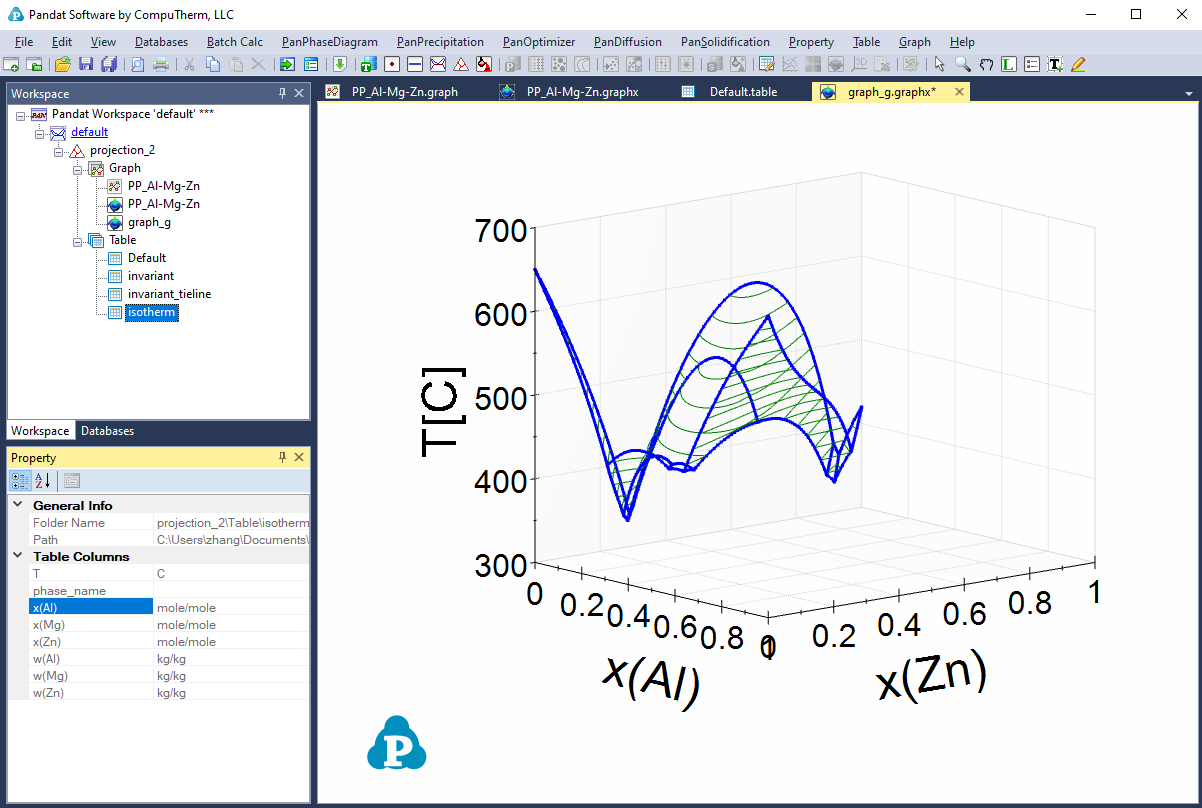Click the Add Text tool icon
1202x808 pixels.
(x=1055, y=64)
